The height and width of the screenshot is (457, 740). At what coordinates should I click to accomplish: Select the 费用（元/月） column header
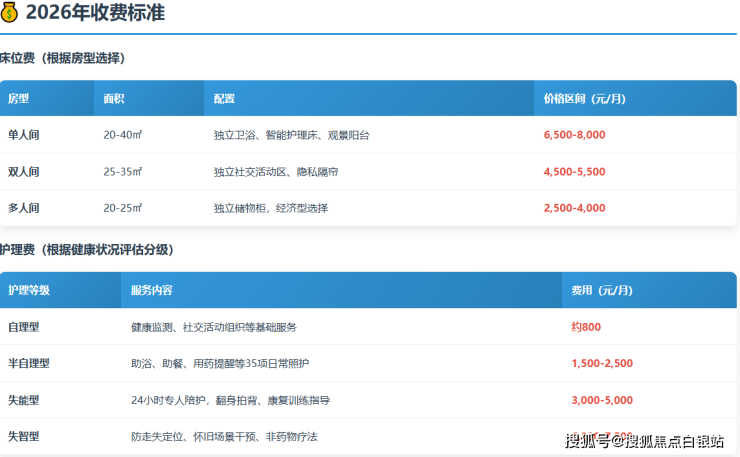point(601,290)
